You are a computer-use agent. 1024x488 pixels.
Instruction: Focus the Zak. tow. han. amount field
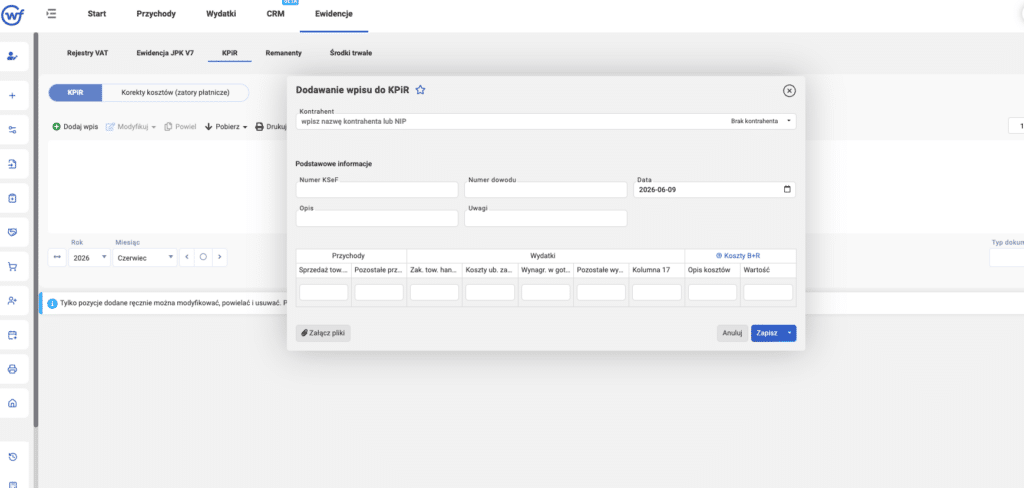[434, 292]
